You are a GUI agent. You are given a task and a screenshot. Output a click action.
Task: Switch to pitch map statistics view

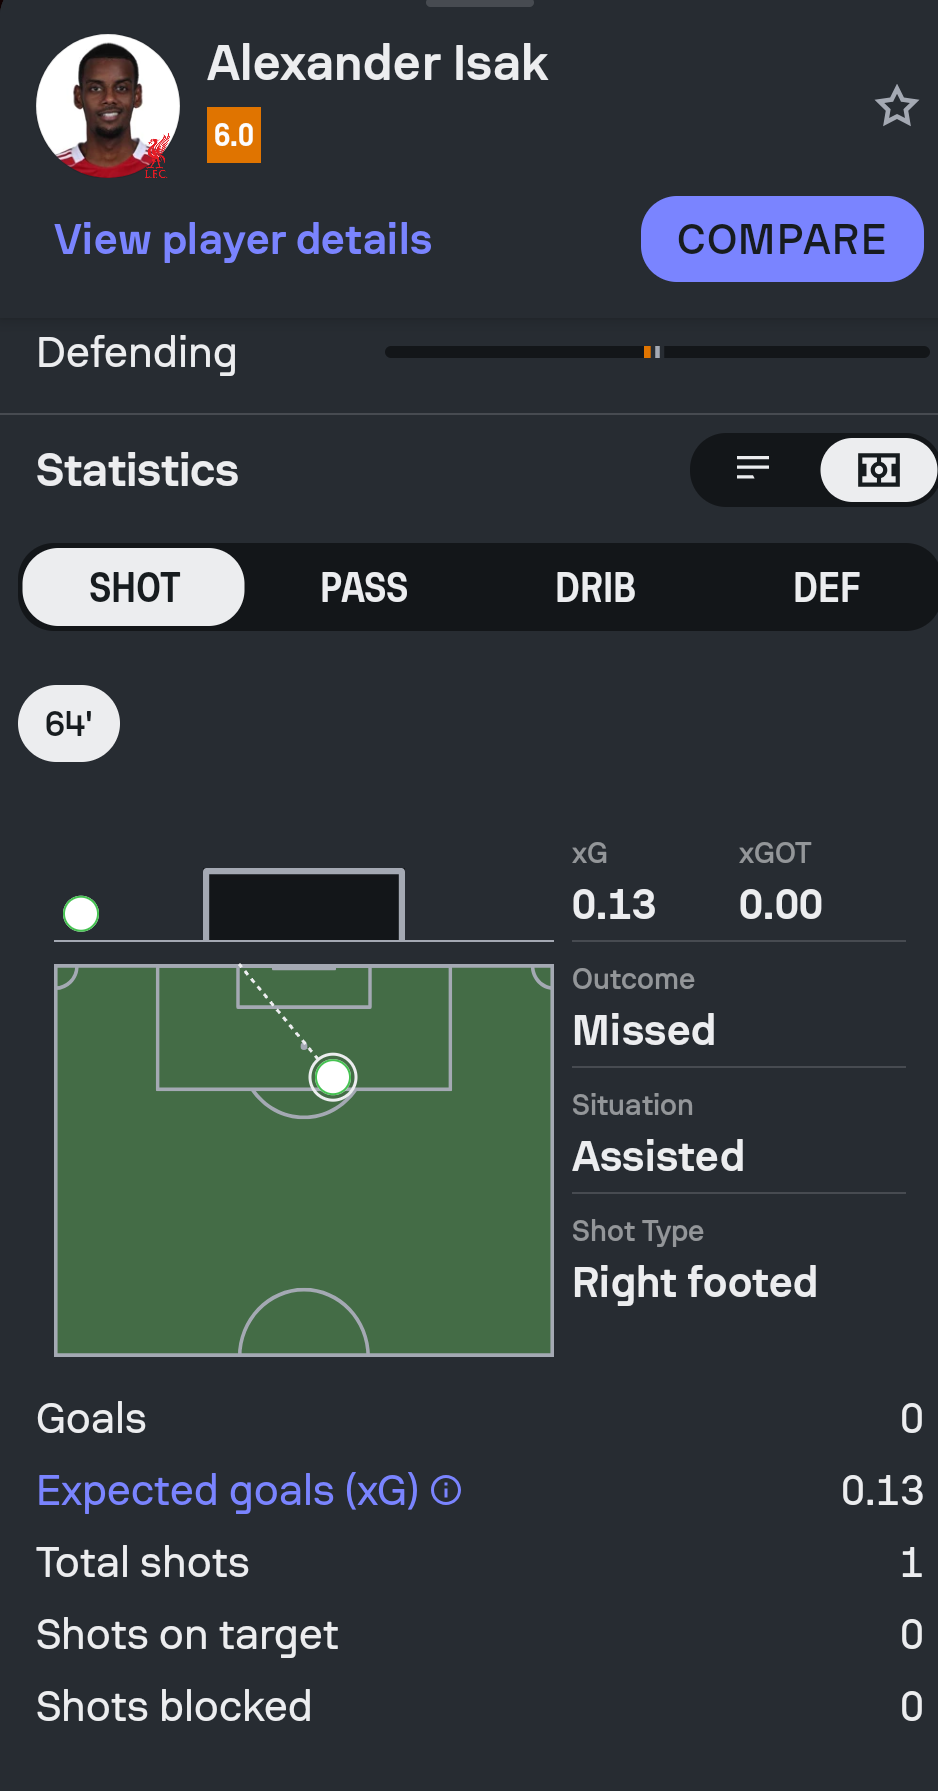[x=878, y=469]
